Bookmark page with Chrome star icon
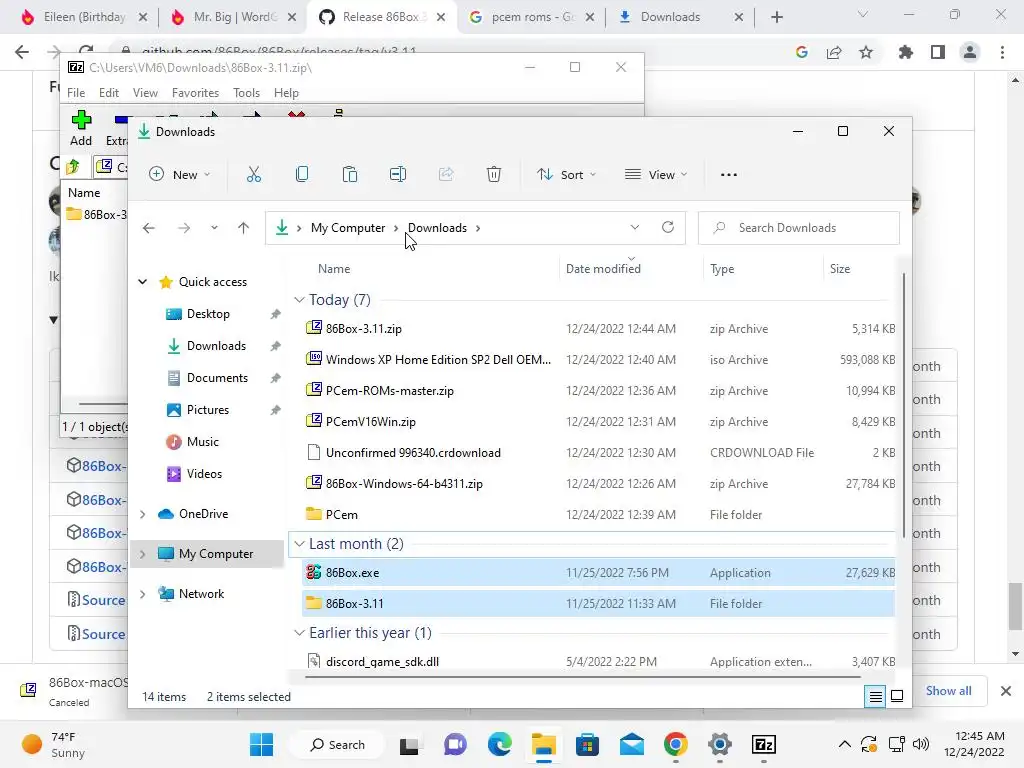Screen dimensions: 1024x768 (x=866, y=52)
